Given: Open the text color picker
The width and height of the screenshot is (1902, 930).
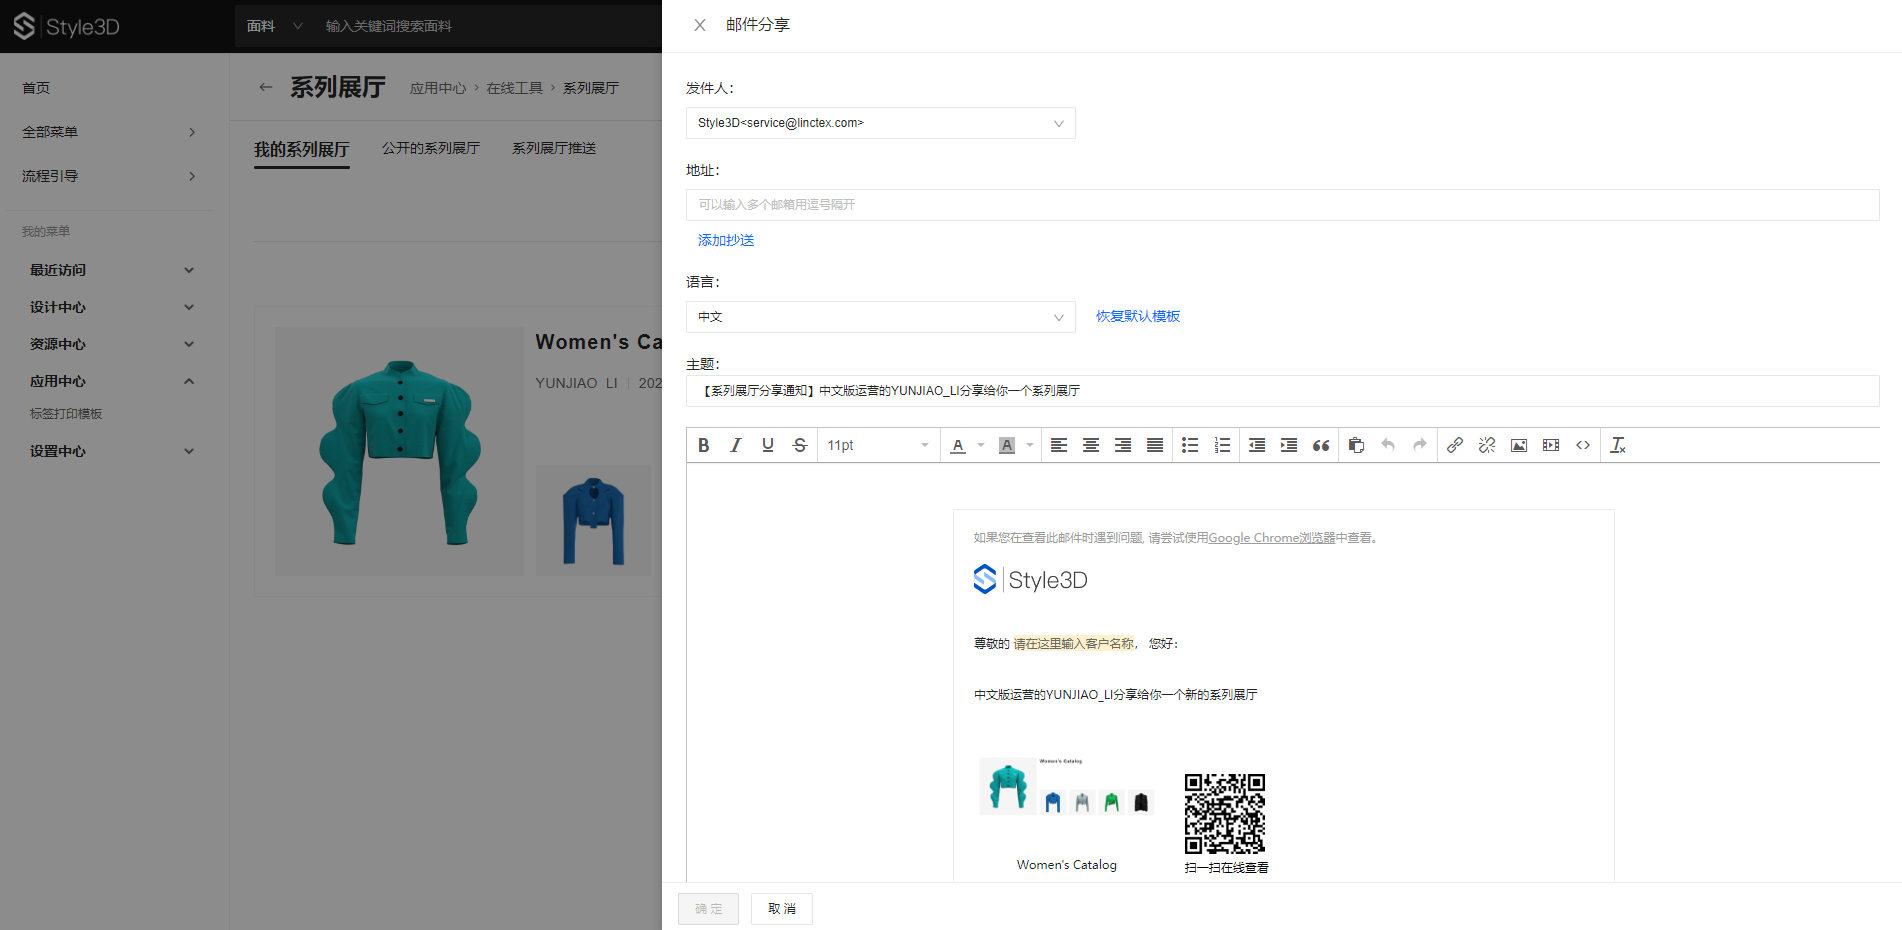Looking at the screenshot, I should click(x=958, y=445).
